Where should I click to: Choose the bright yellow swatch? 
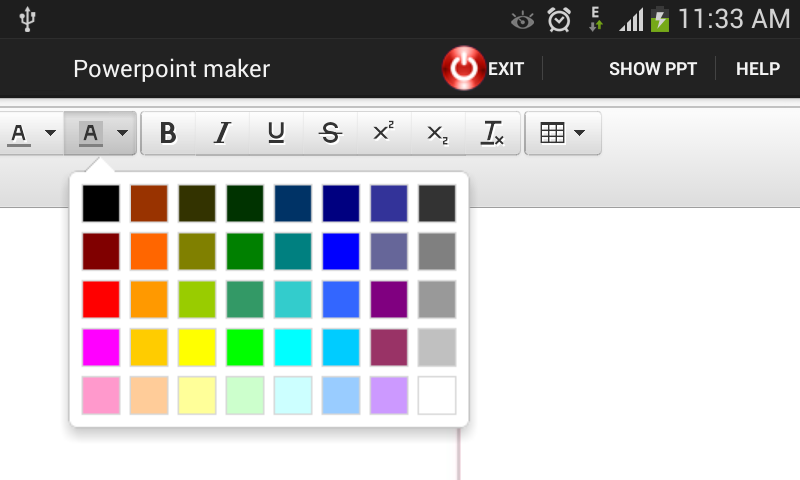pos(197,347)
